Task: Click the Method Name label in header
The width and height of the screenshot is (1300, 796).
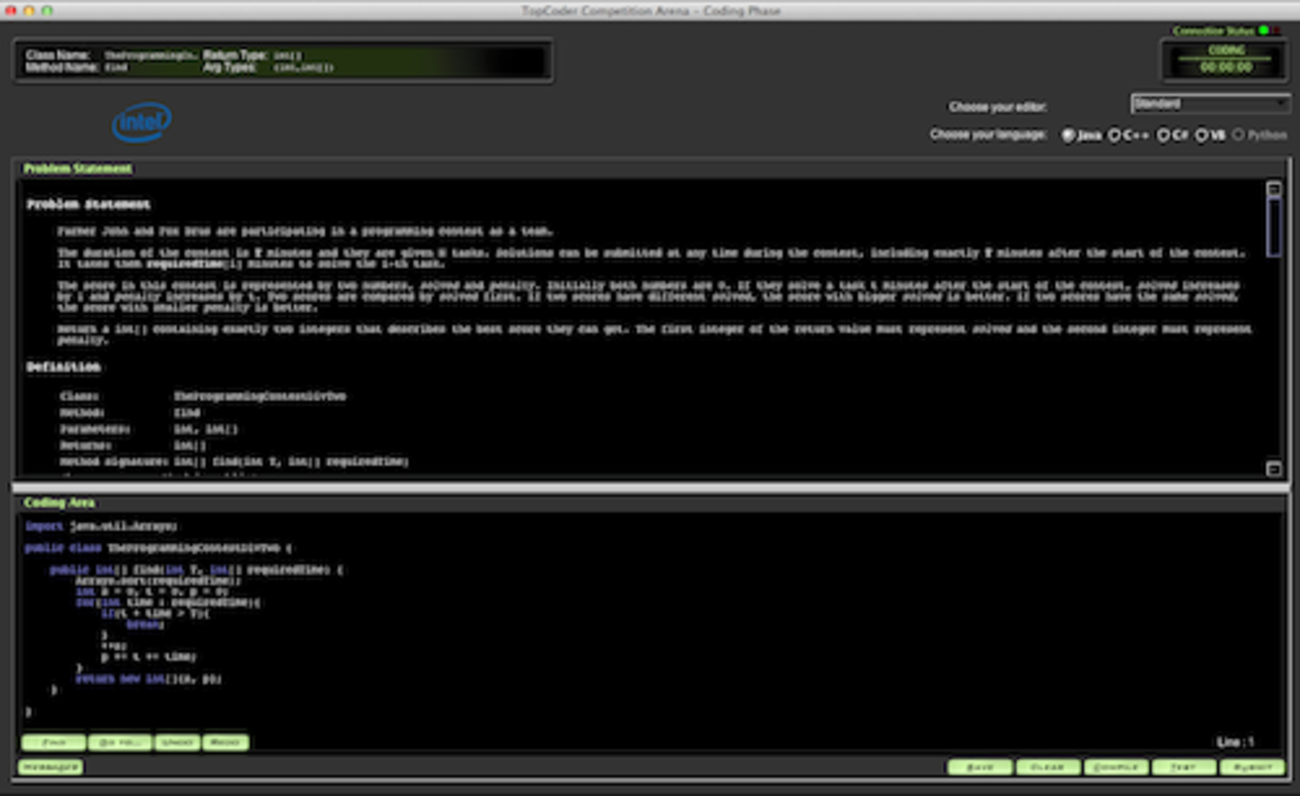Action: (x=61, y=67)
